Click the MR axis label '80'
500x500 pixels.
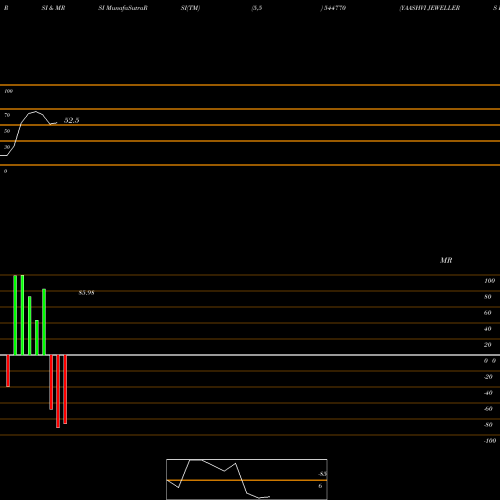[x=488, y=297]
